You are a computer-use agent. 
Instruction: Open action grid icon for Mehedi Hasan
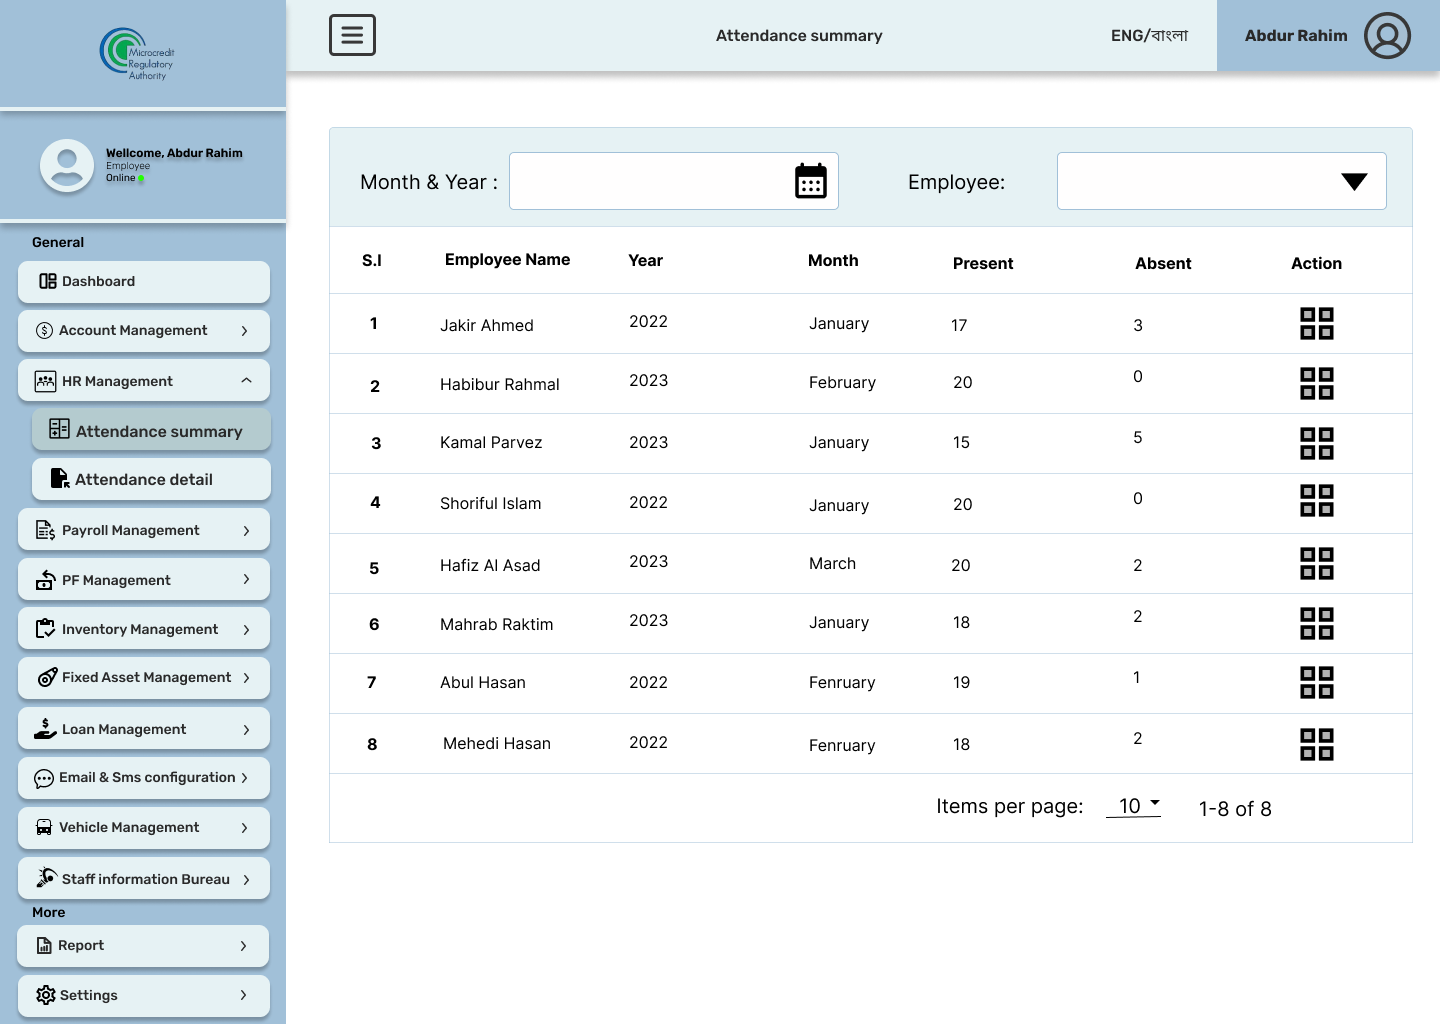click(x=1316, y=744)
